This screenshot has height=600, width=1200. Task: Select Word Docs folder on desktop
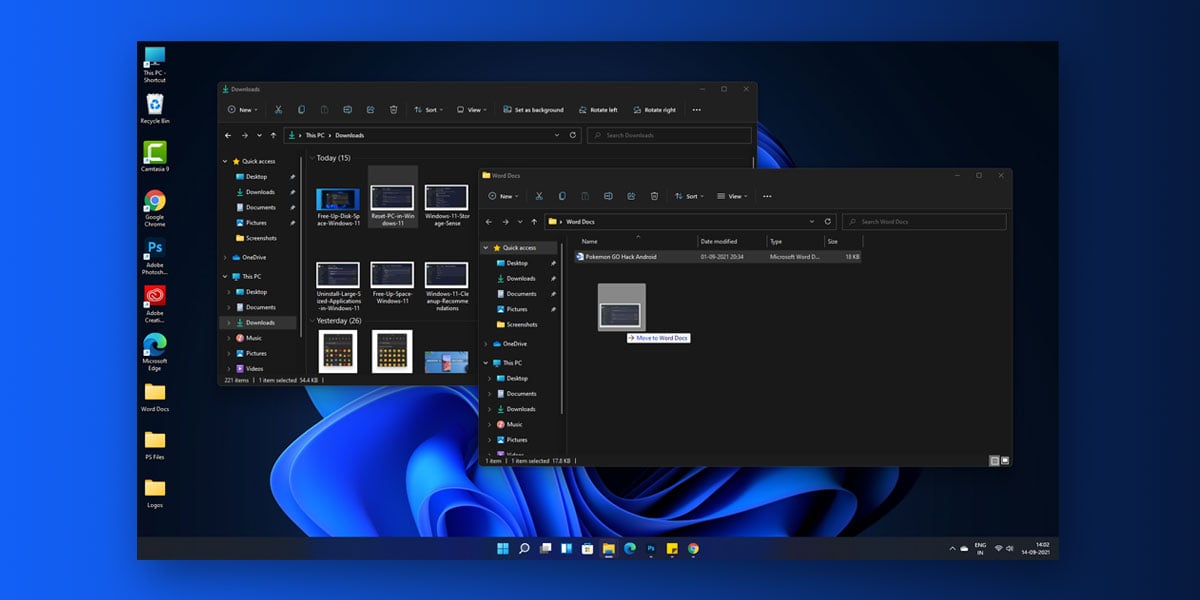pyautogui.click(x=155, y=396)
